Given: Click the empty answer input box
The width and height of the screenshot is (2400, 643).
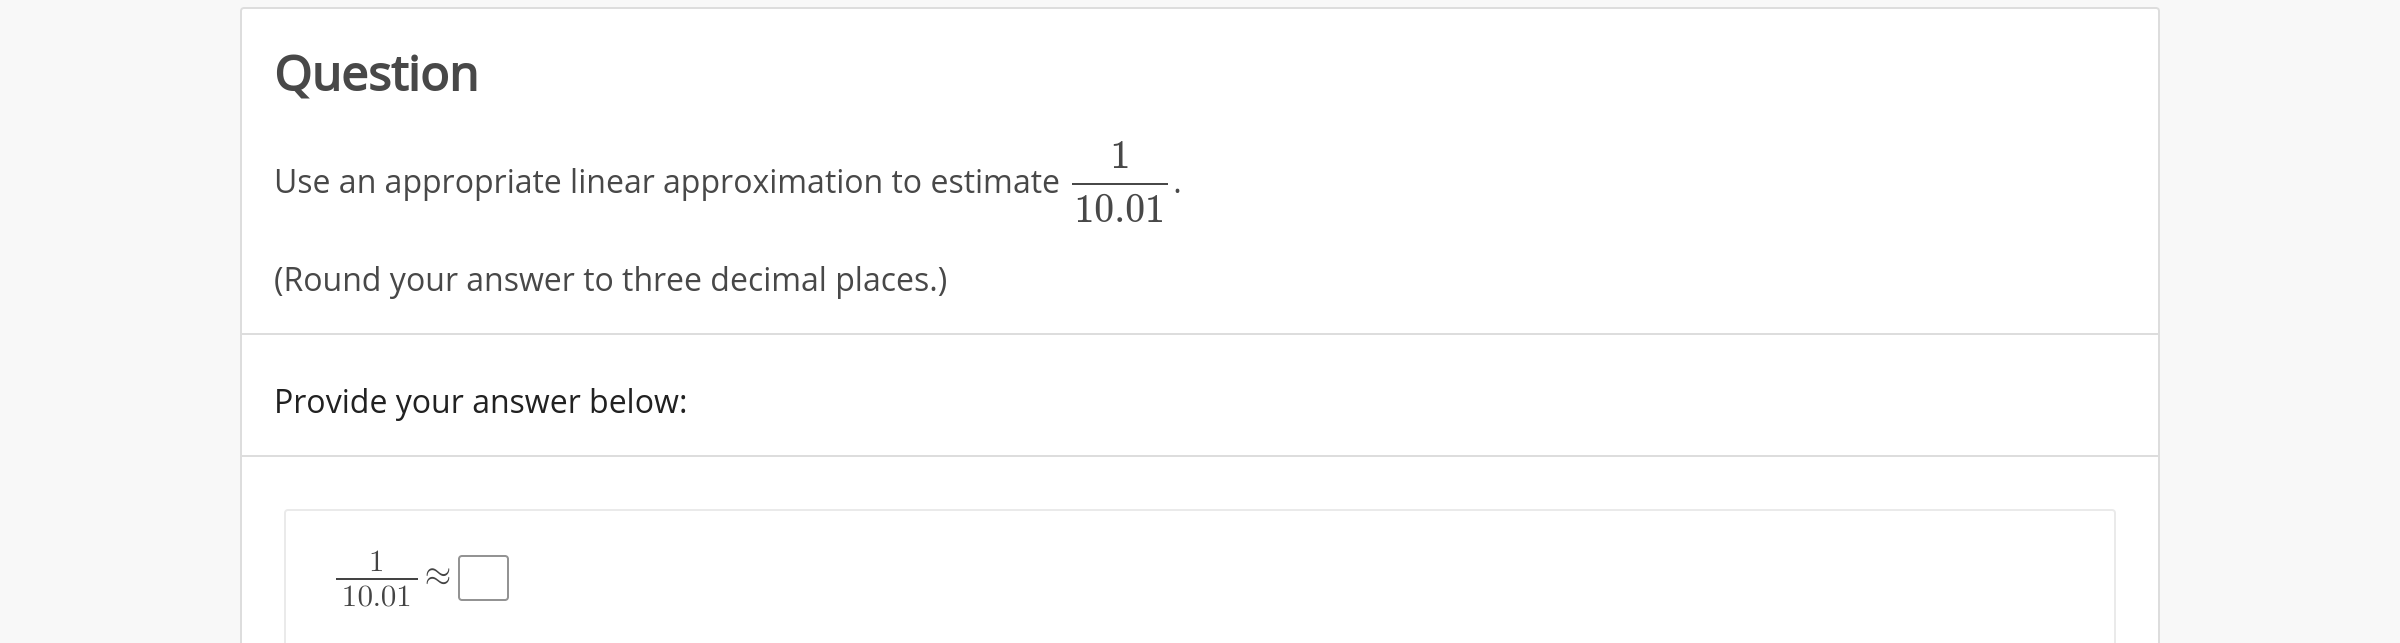Looking at the screenshot, I should click(x=483, y=578).
